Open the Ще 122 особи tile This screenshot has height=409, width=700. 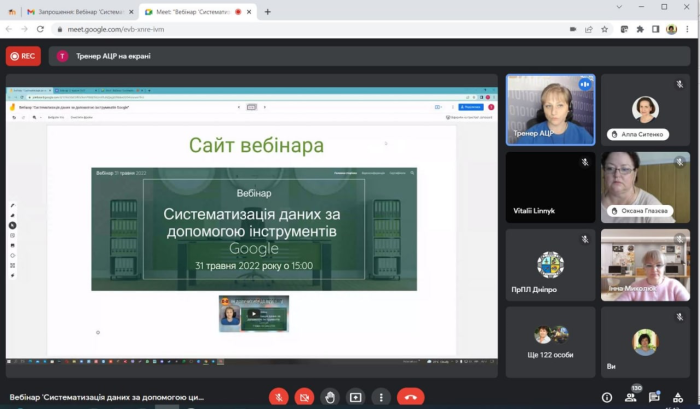(550, 342)
